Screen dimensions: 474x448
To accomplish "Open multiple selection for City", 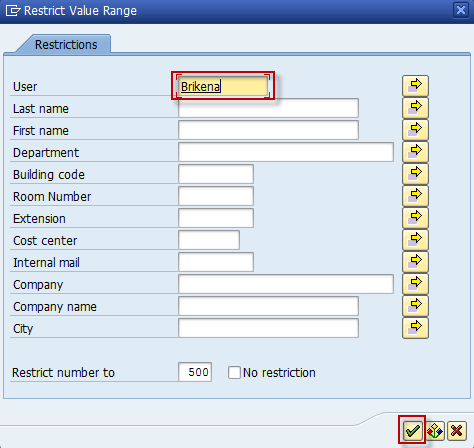I will tap(415, 328).
